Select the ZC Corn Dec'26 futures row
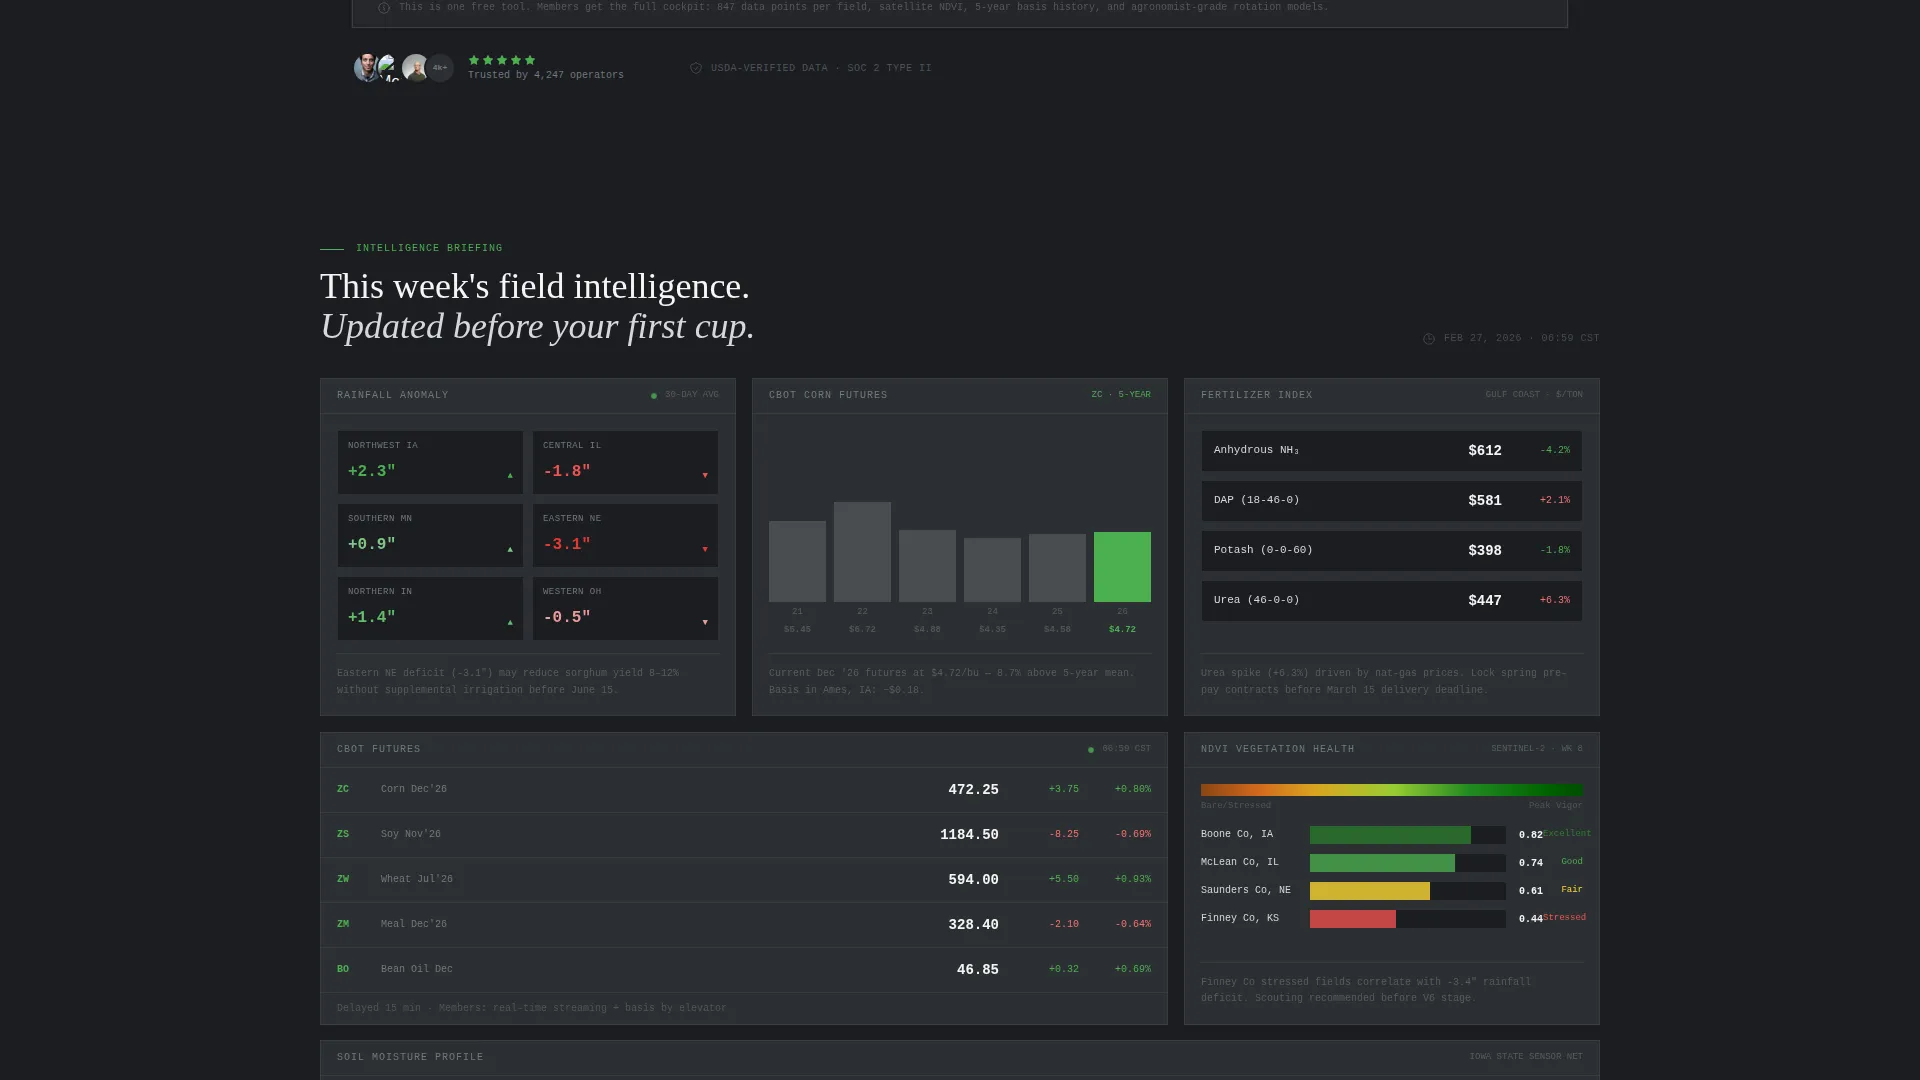 (x=744, y=790)
